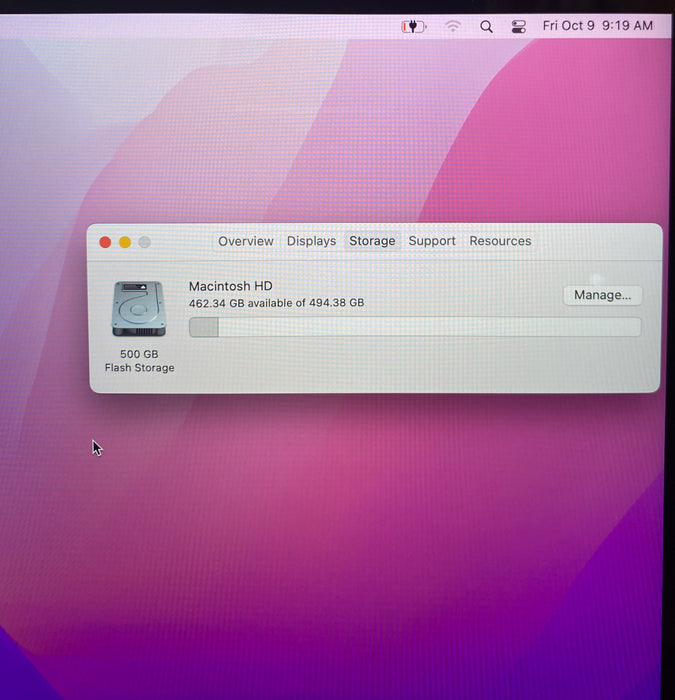Click the Manage... button

click(x=602, y=295)
